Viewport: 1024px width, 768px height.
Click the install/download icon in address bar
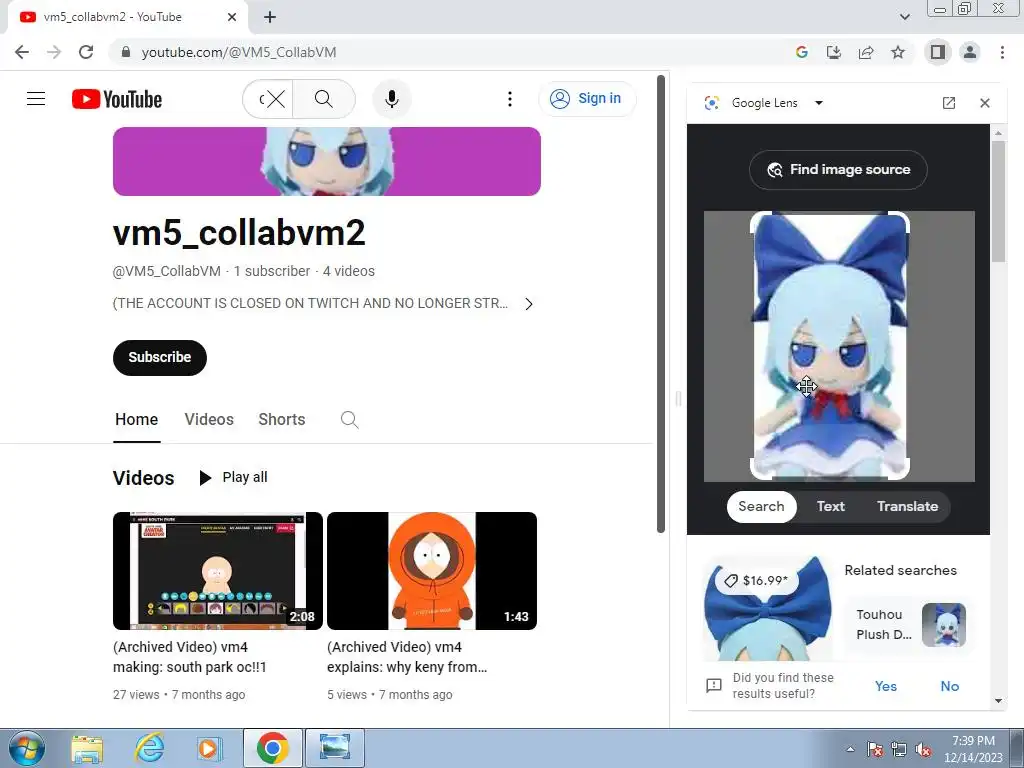pyautogui.click(x=834, y=52)
